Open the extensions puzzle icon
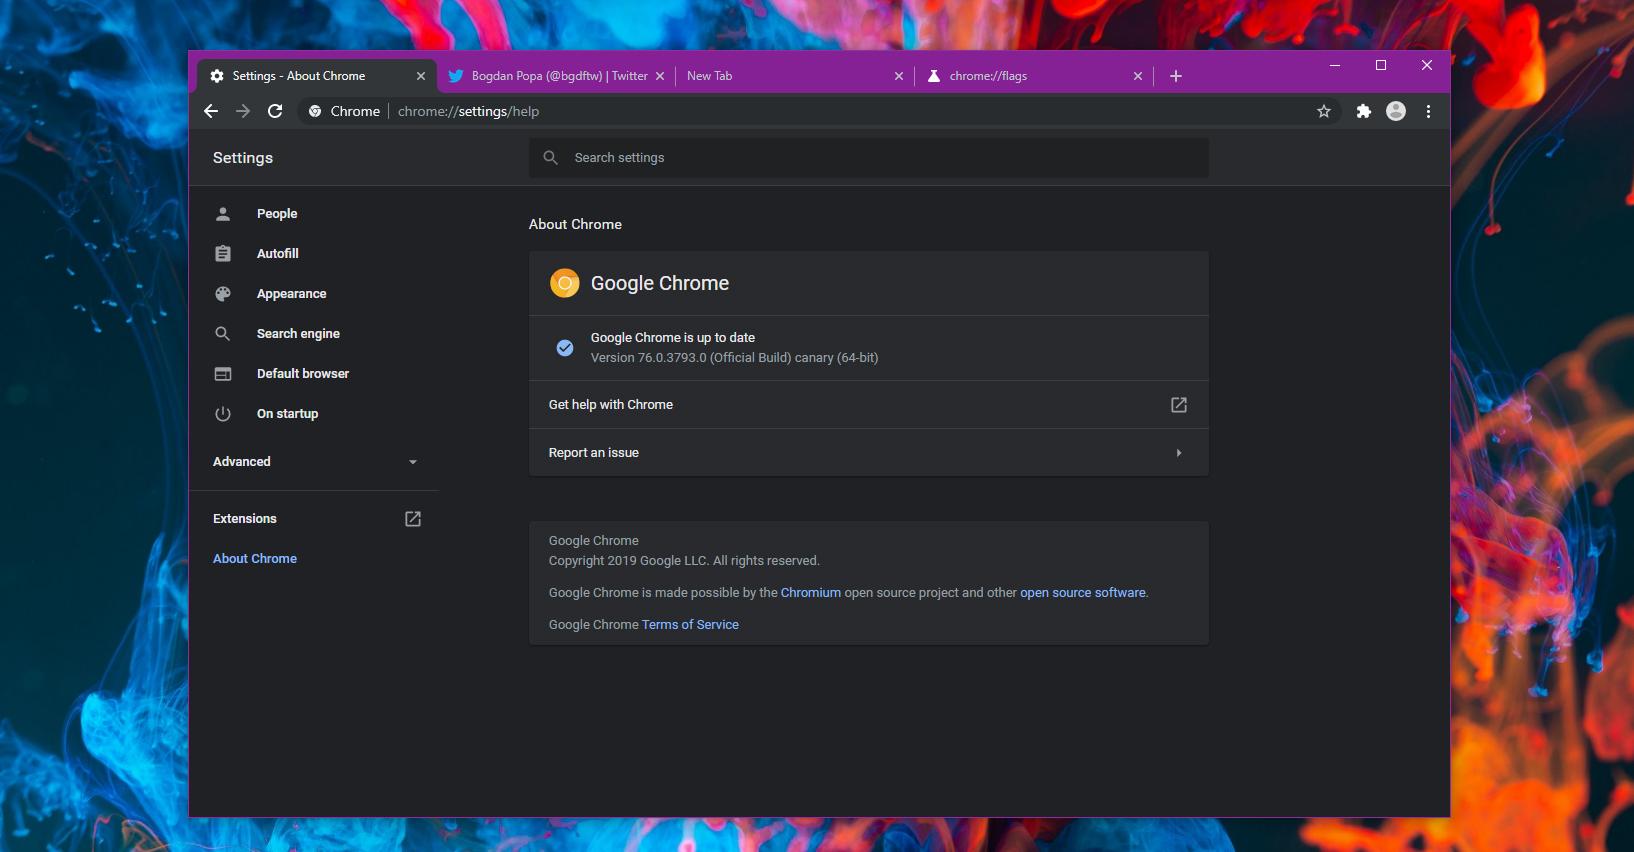The image size is (1634, 852). pyautogui.click(x=1364, y=111)
